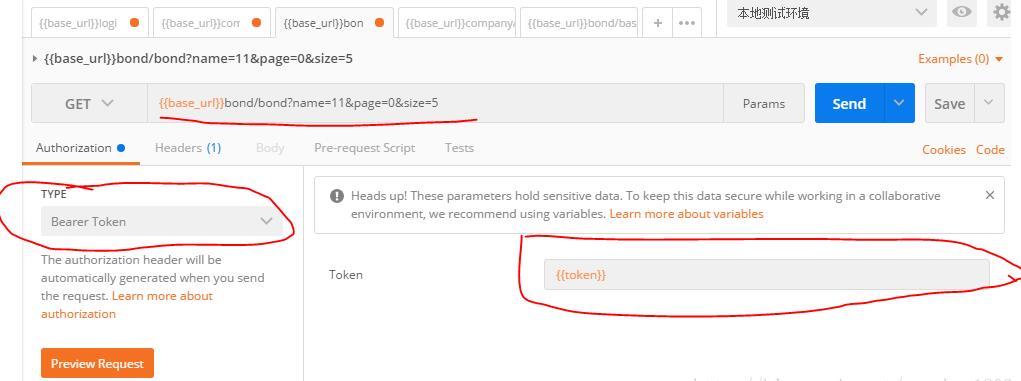This screenshot has height=381, width=1021.
Task: Click the Preview Request button
Action: [x=98, y=363]
